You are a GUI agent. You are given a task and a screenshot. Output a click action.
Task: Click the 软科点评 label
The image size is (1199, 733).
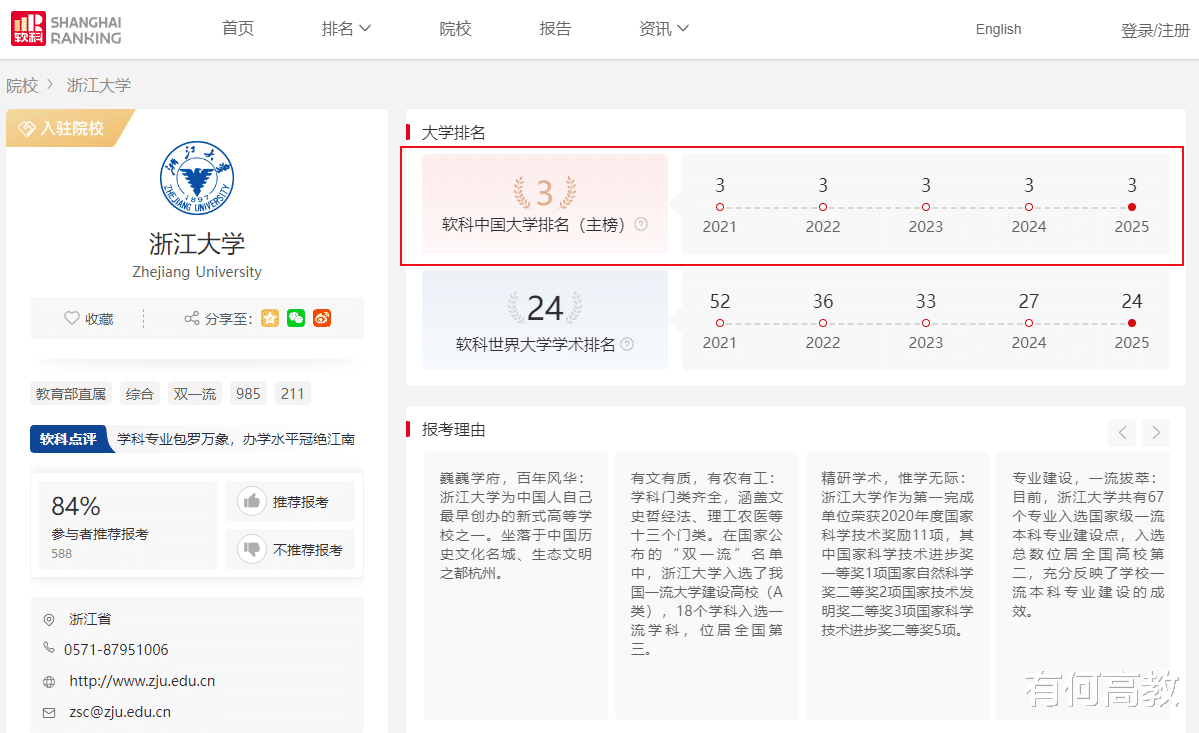[x=69, y=439]
